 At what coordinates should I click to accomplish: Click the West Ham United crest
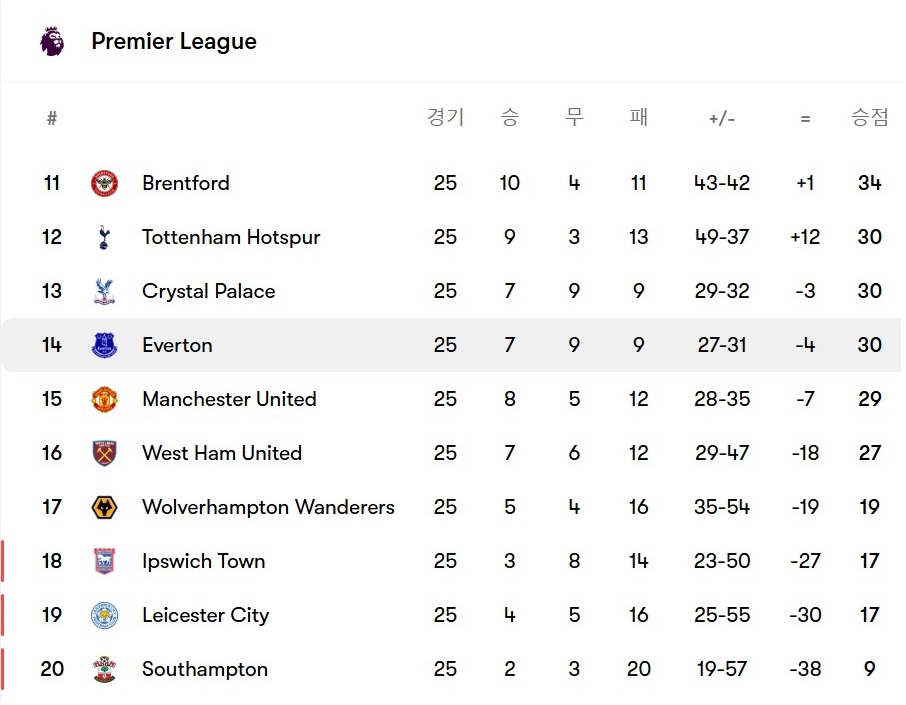pos(105,453)
